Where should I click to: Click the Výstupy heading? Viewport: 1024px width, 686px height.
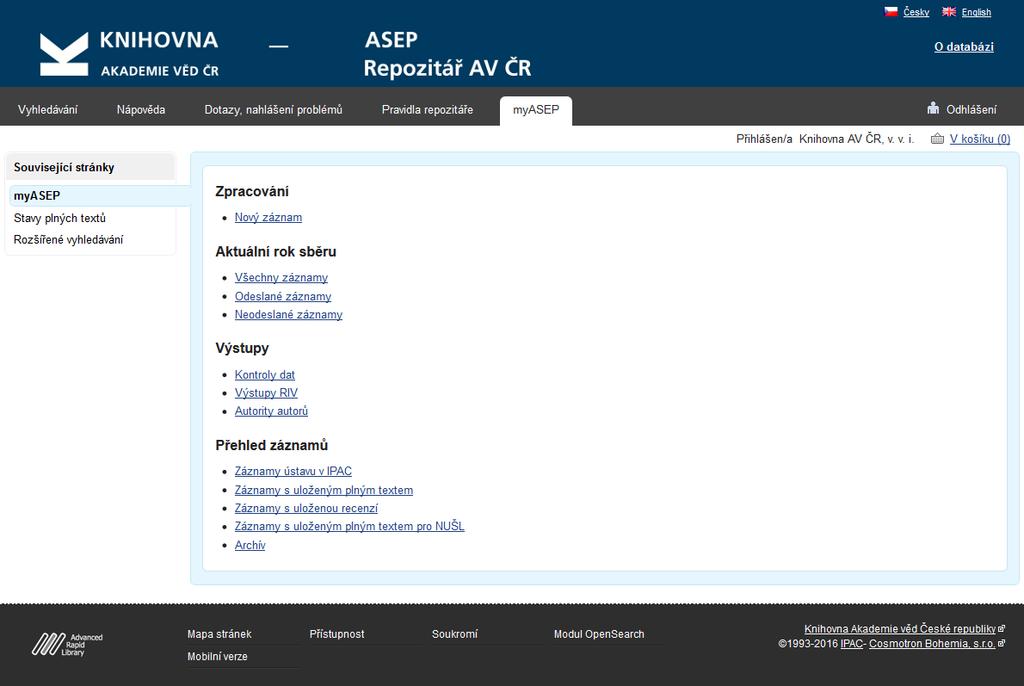[x=242, y=348]
